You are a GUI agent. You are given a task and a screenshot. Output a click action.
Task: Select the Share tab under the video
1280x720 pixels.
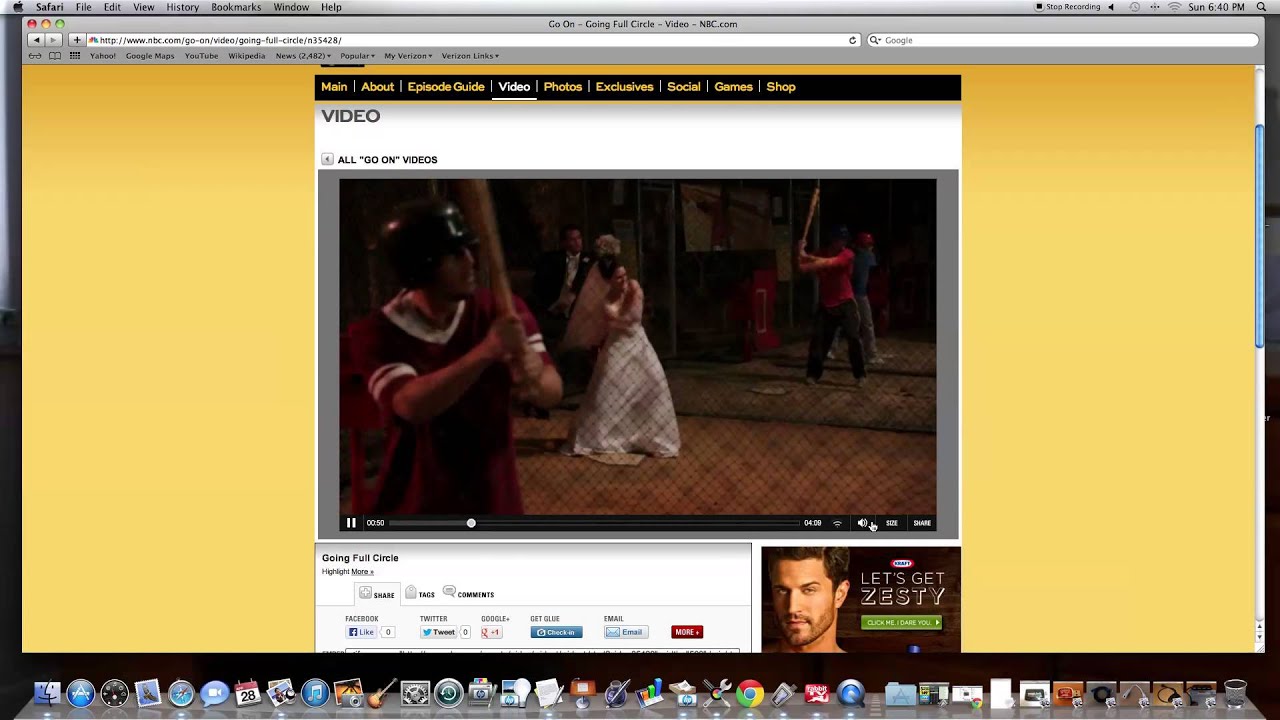coord(377,594)
